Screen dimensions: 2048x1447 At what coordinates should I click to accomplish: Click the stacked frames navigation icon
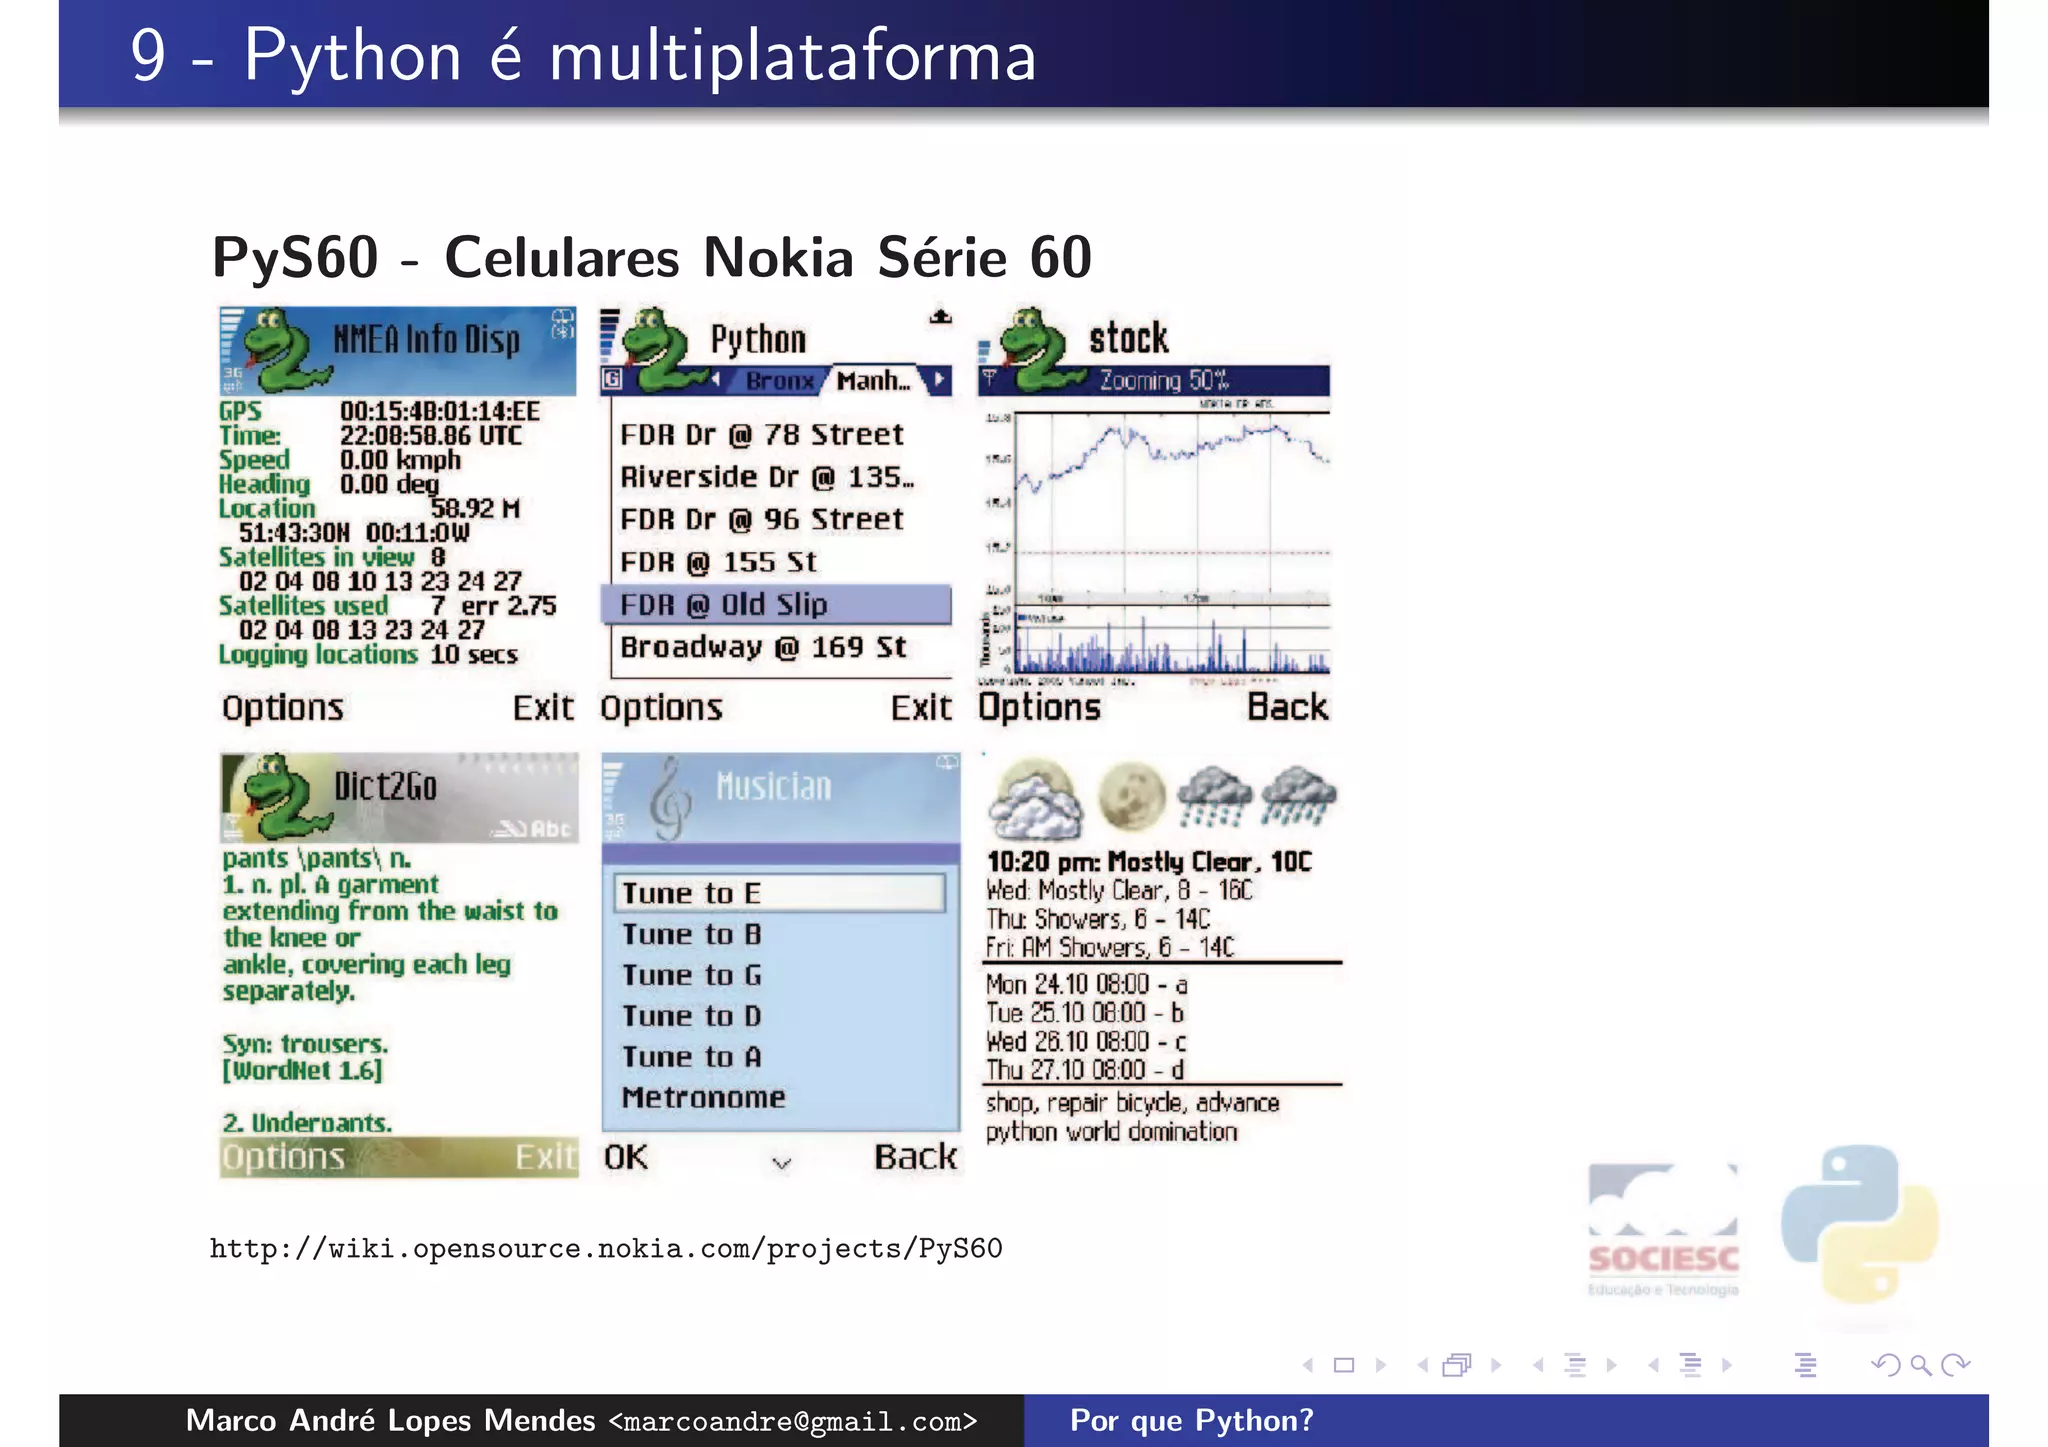[1458, 1365]
